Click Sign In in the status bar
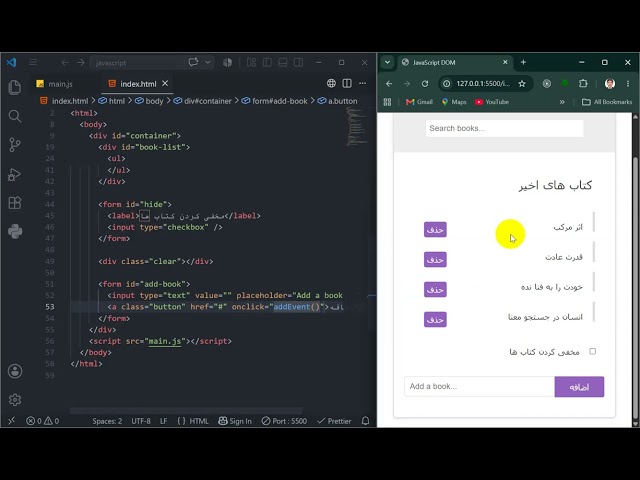Screen dimensions: 640x480 click(x=235, y=421)
